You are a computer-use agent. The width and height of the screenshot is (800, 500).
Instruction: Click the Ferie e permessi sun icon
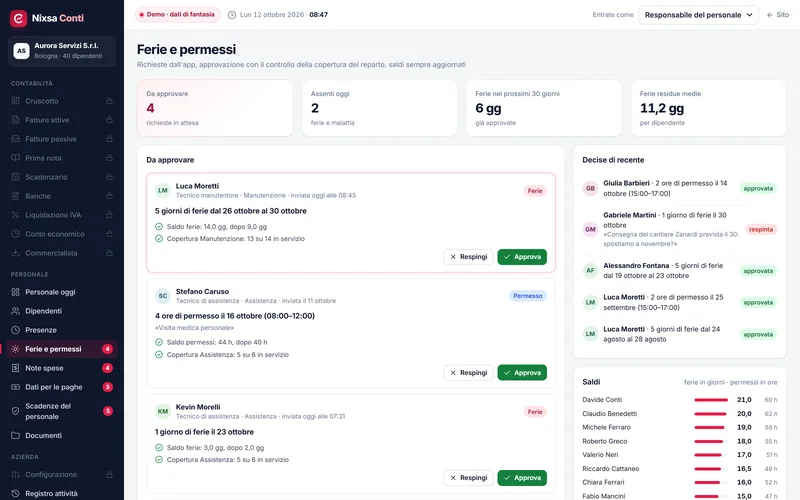(15, 349)
